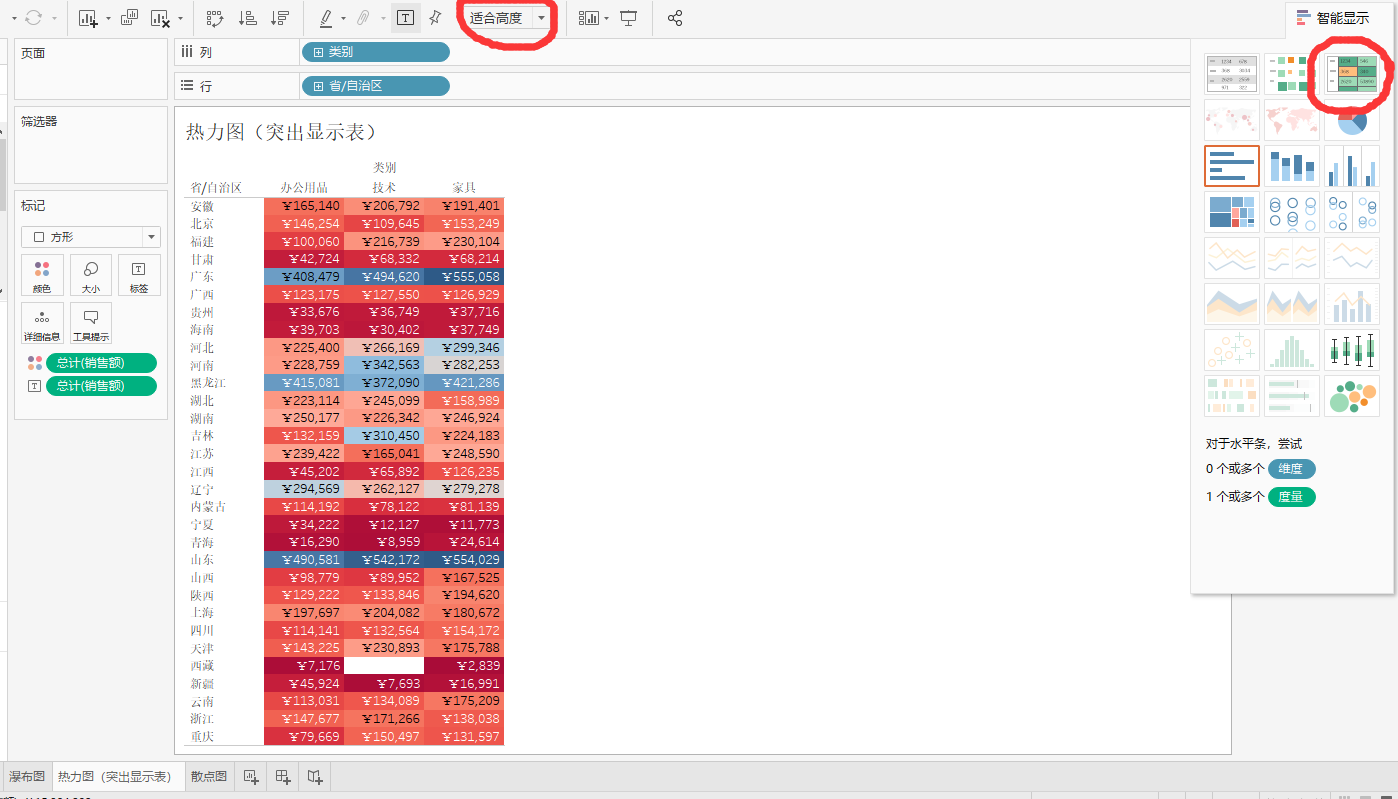Select the highlight table thumbnail in 智能显示

(1351, 75)
